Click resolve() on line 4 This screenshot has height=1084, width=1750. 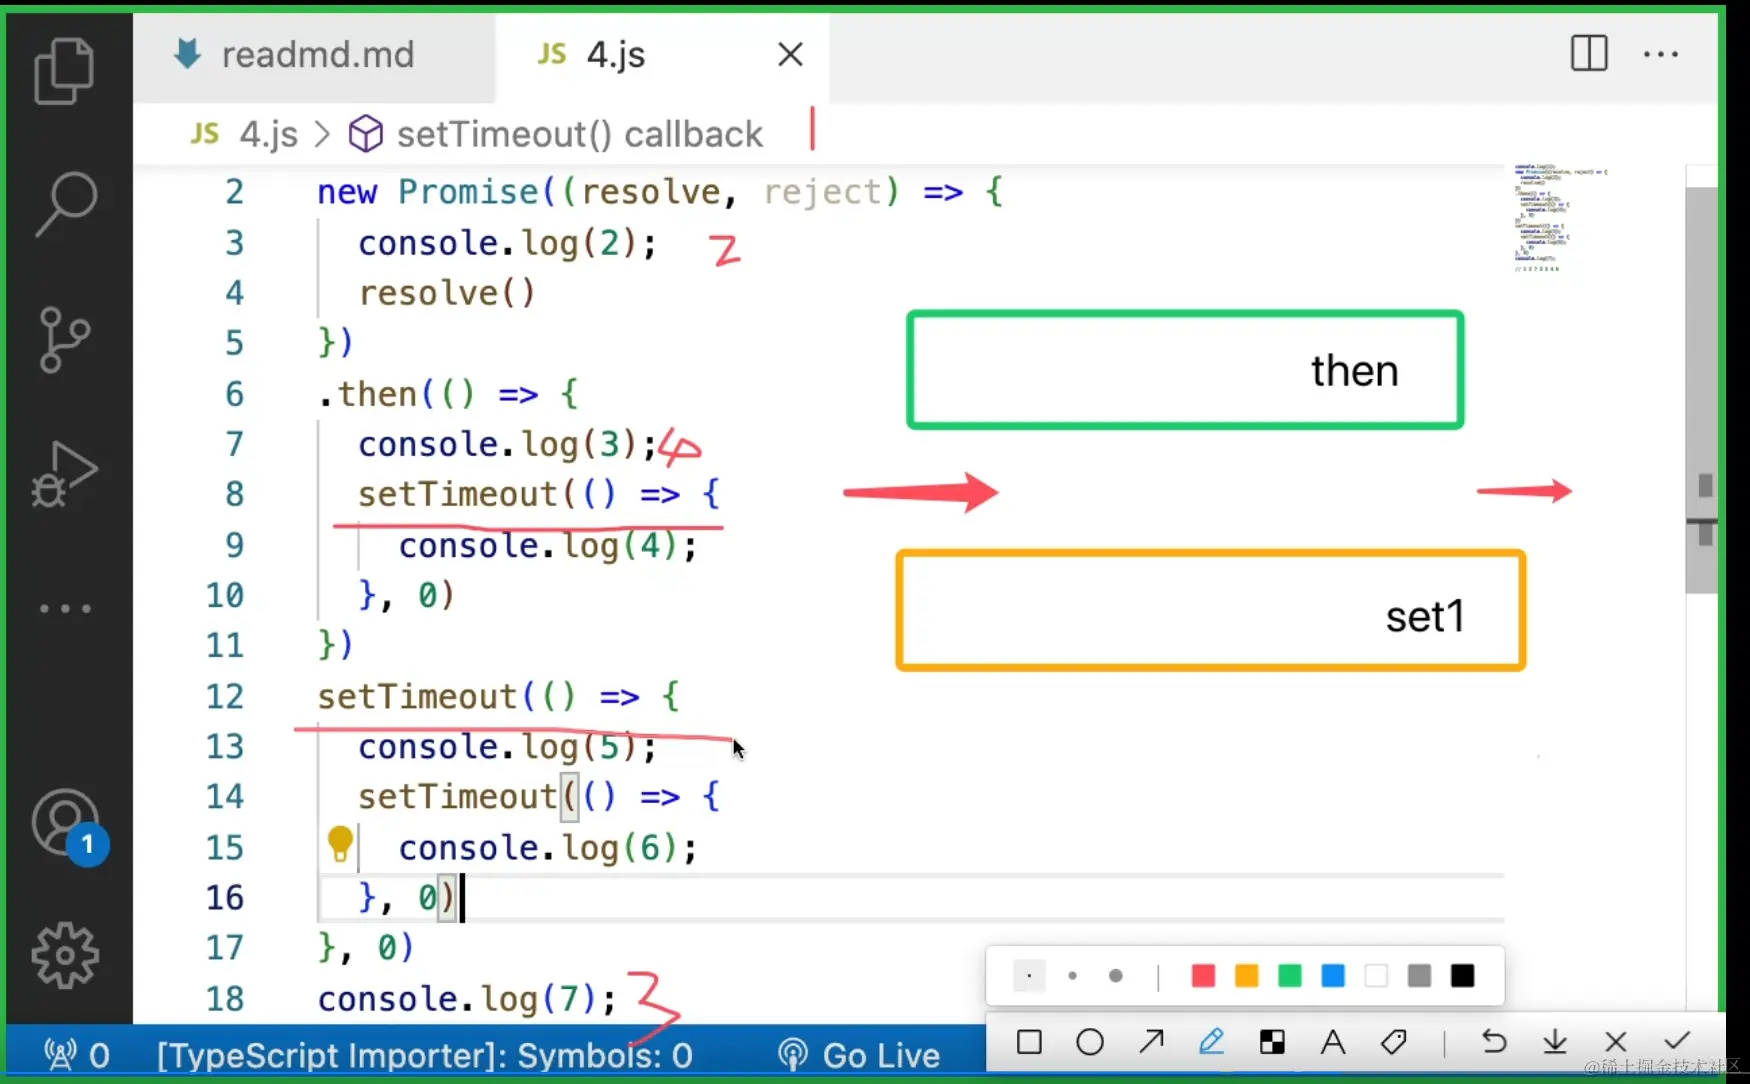[447, 293]
